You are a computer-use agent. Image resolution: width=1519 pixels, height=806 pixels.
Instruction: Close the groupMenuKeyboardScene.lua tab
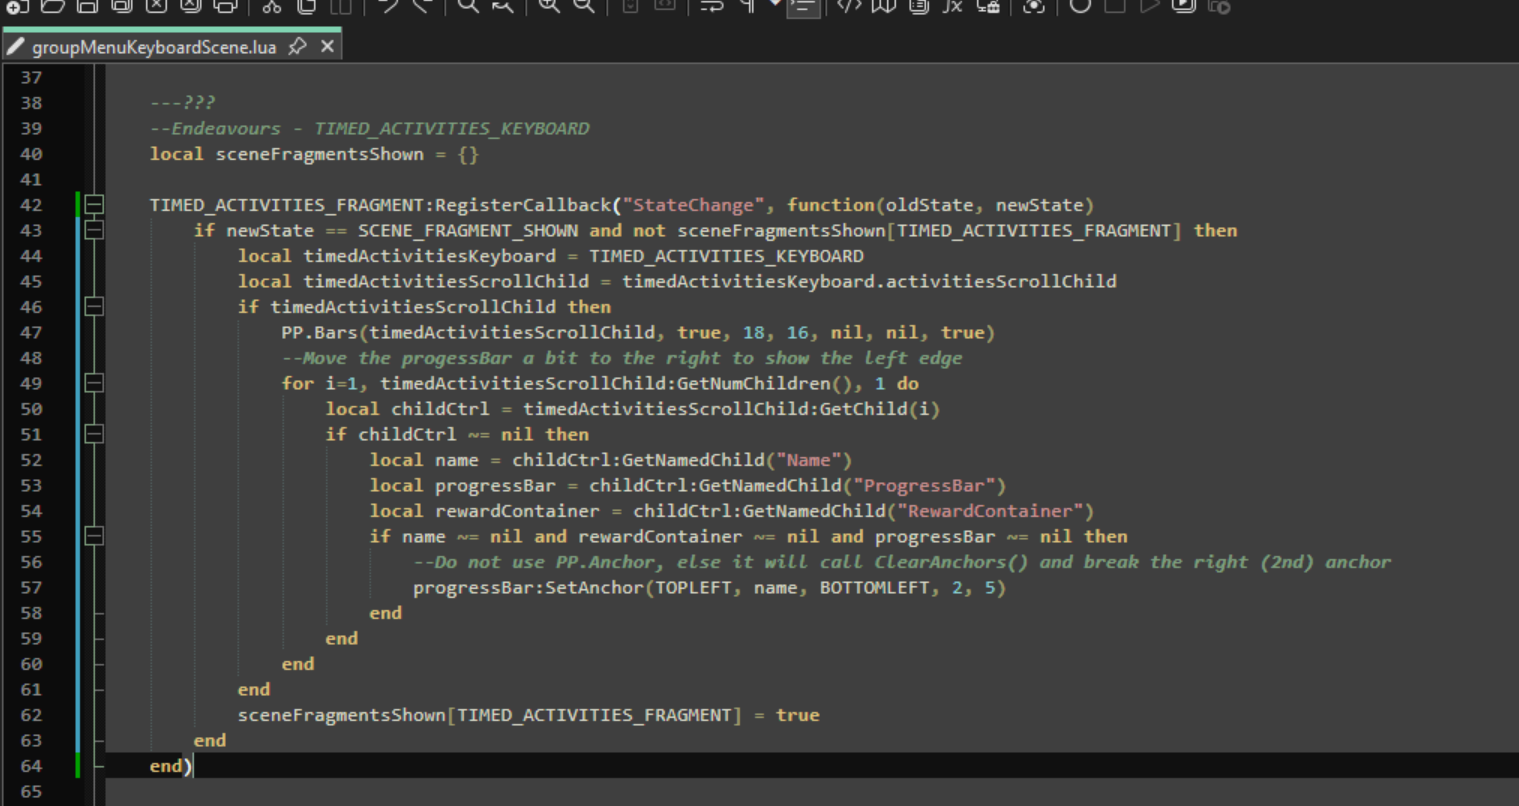(x=327, y=46)
